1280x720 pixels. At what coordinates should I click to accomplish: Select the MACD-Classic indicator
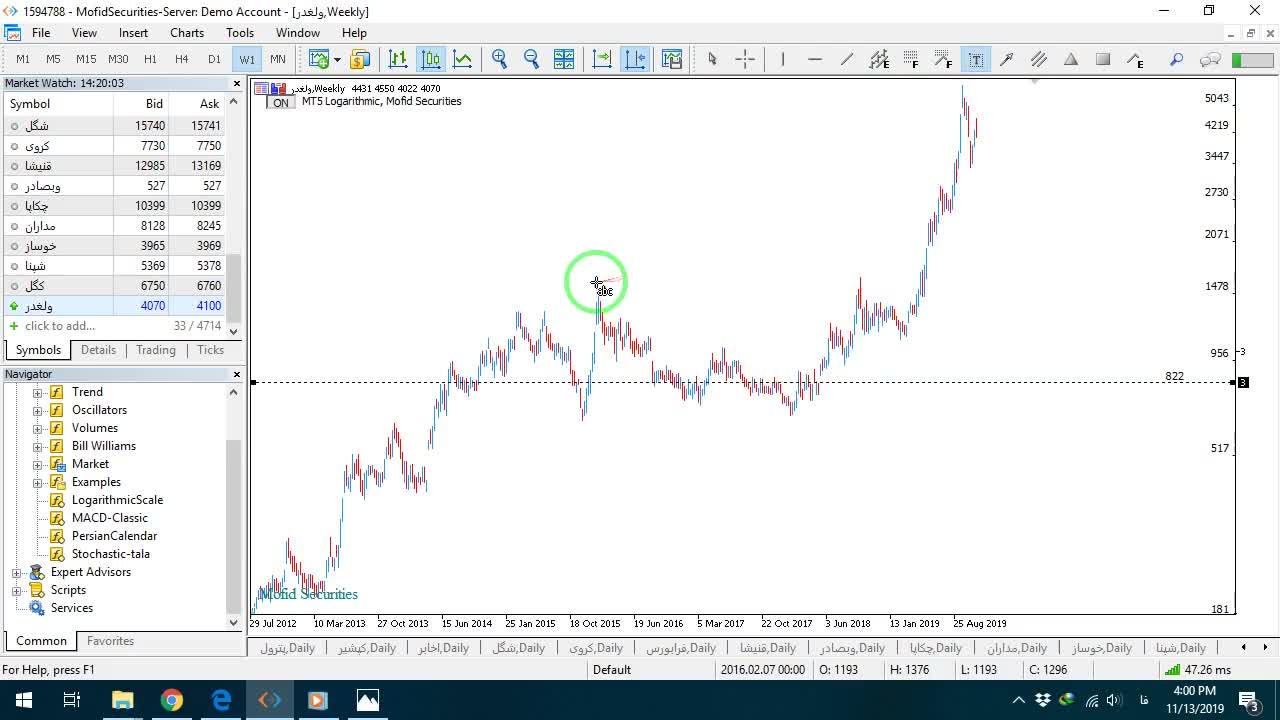point(110,518)
